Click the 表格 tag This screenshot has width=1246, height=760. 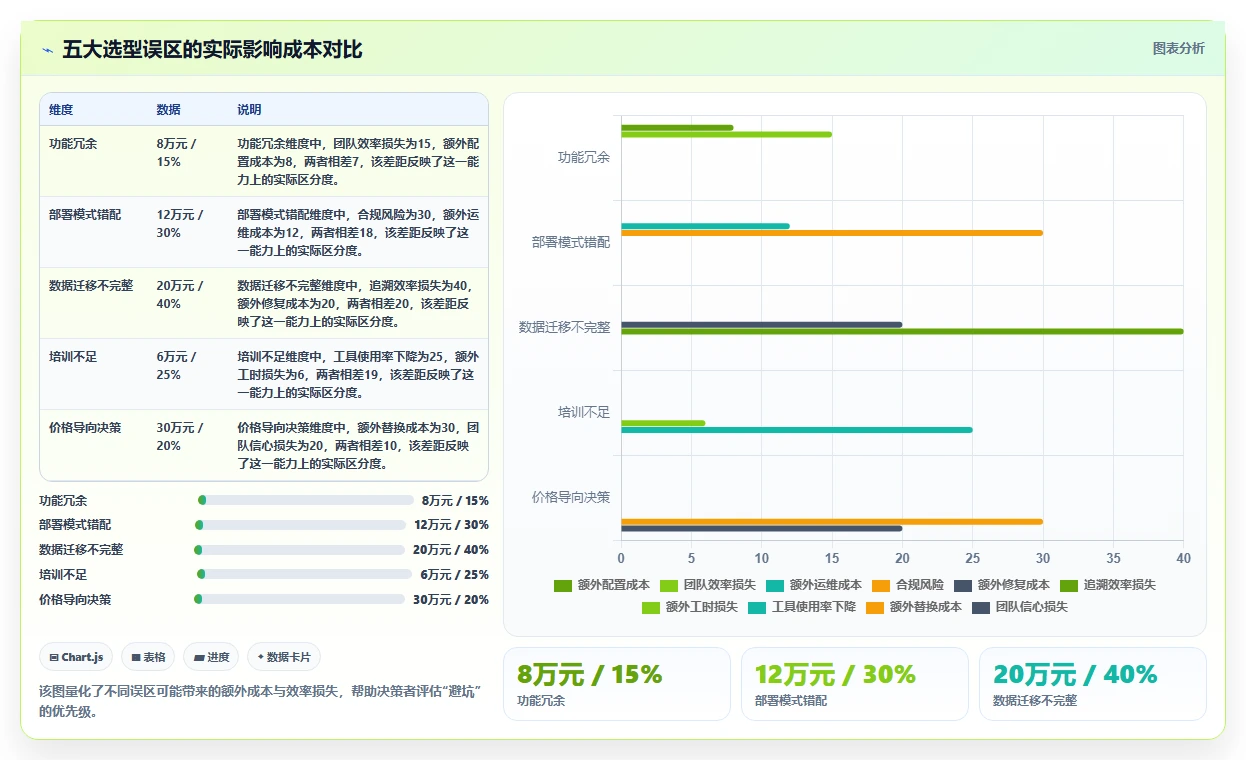[x=148, y=657]
